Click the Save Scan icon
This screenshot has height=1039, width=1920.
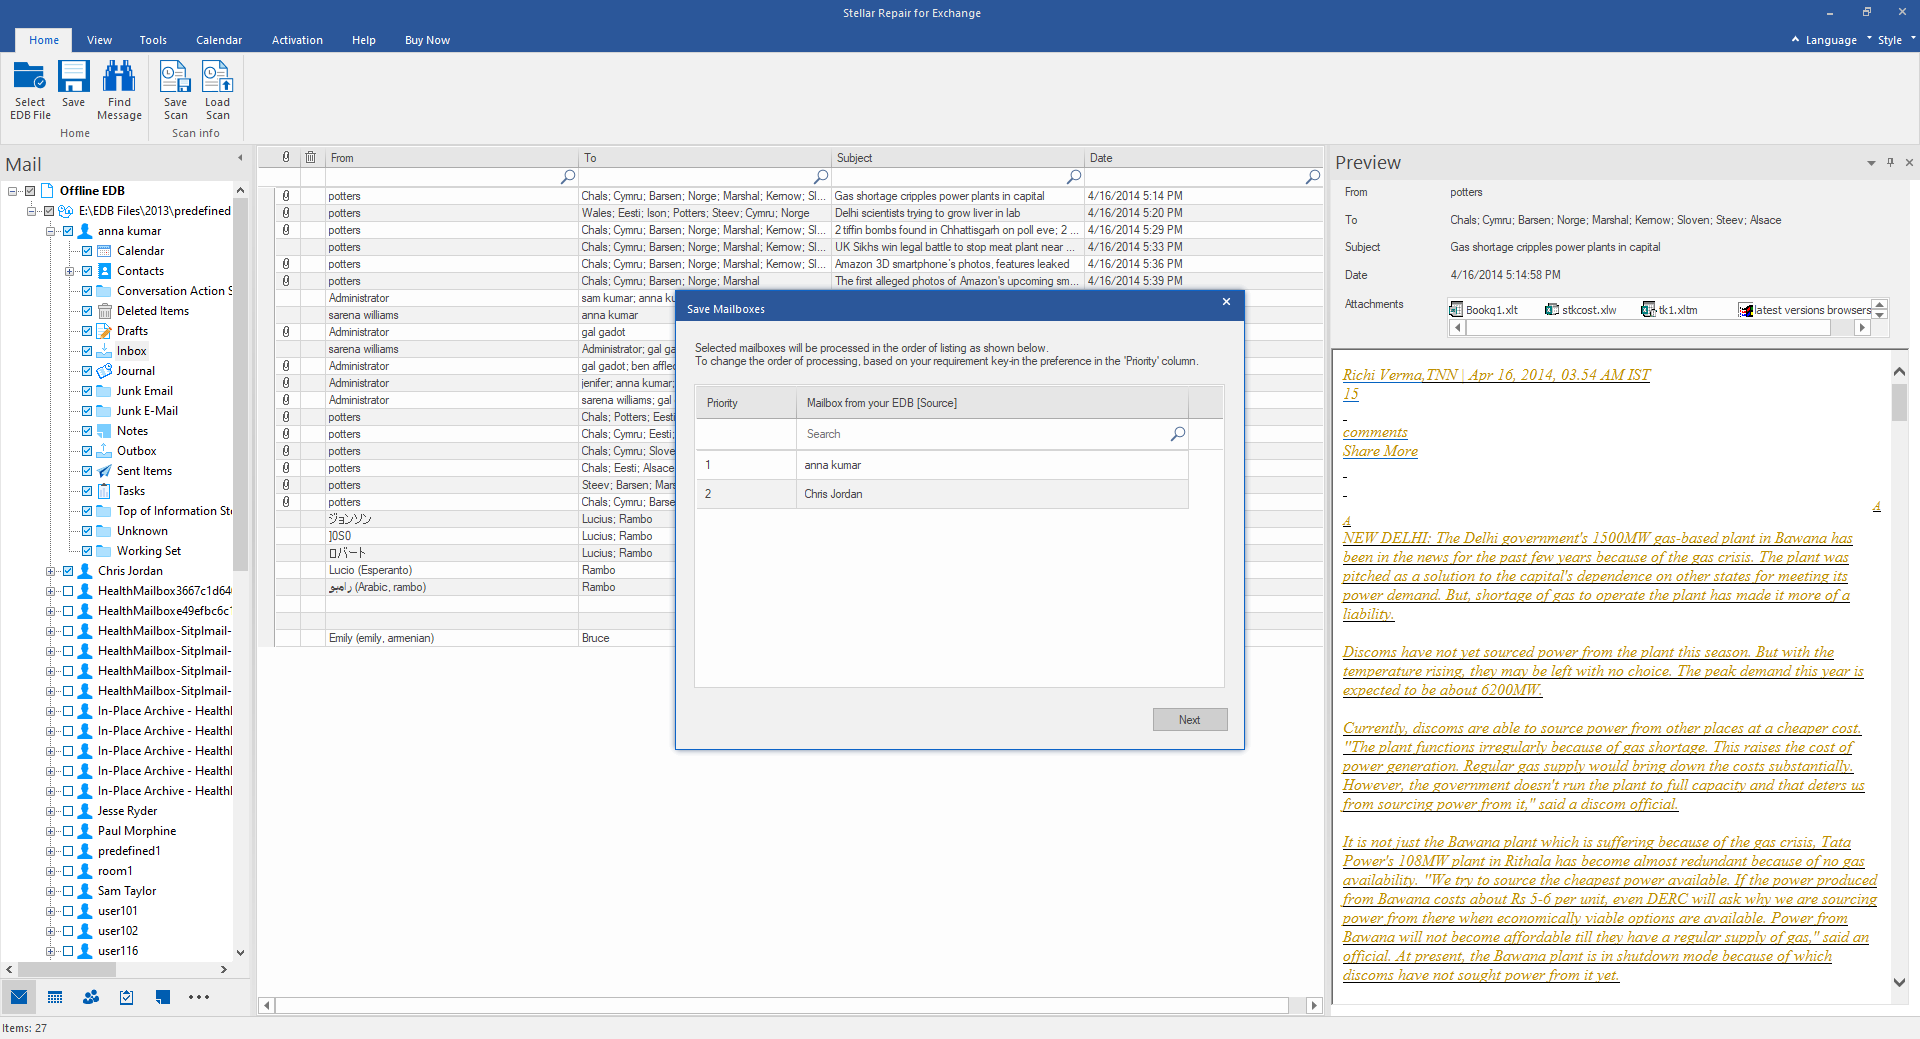click(x=175, y=77)
